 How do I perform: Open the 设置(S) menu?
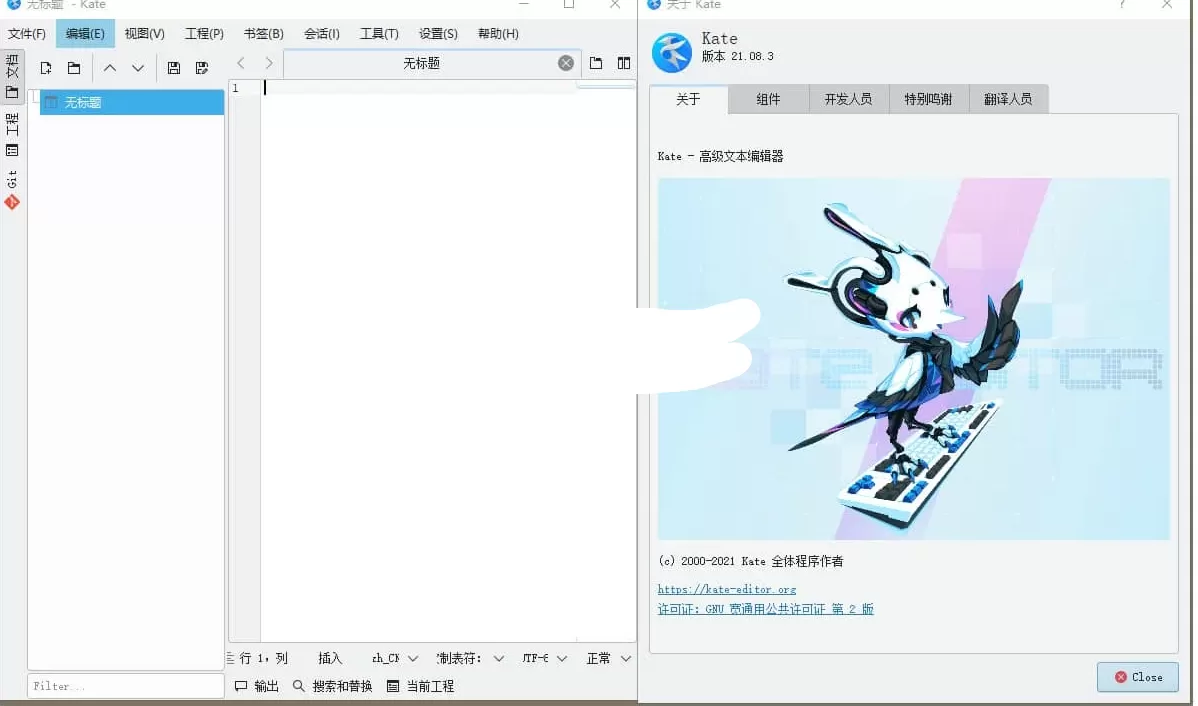point(437,33)
